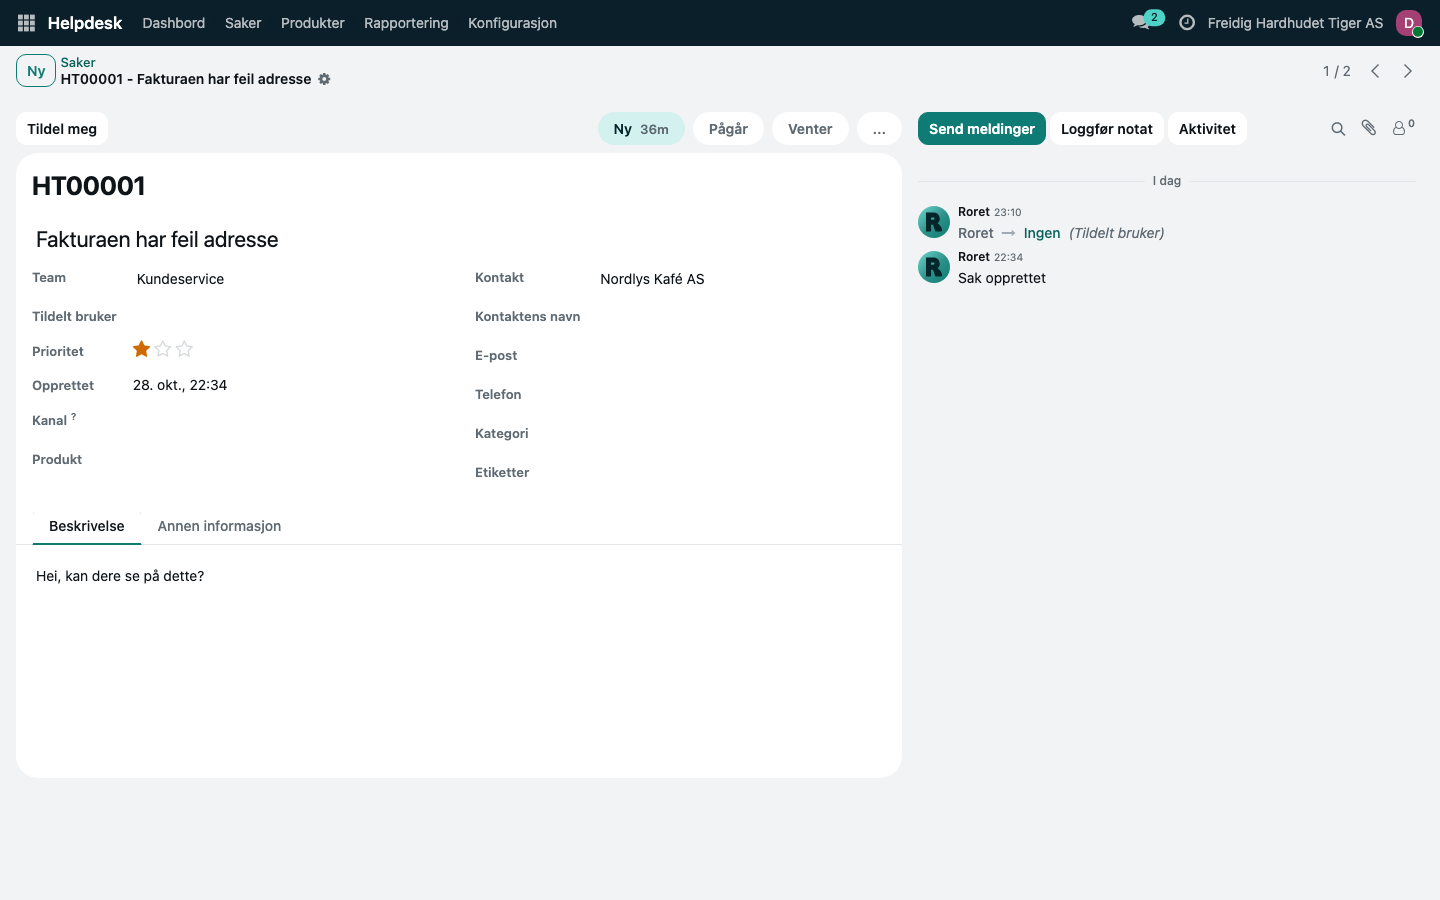Open the apps grid menu
Screen dimensions: 1440x900
pyautogui.click(x=27, y=23)
